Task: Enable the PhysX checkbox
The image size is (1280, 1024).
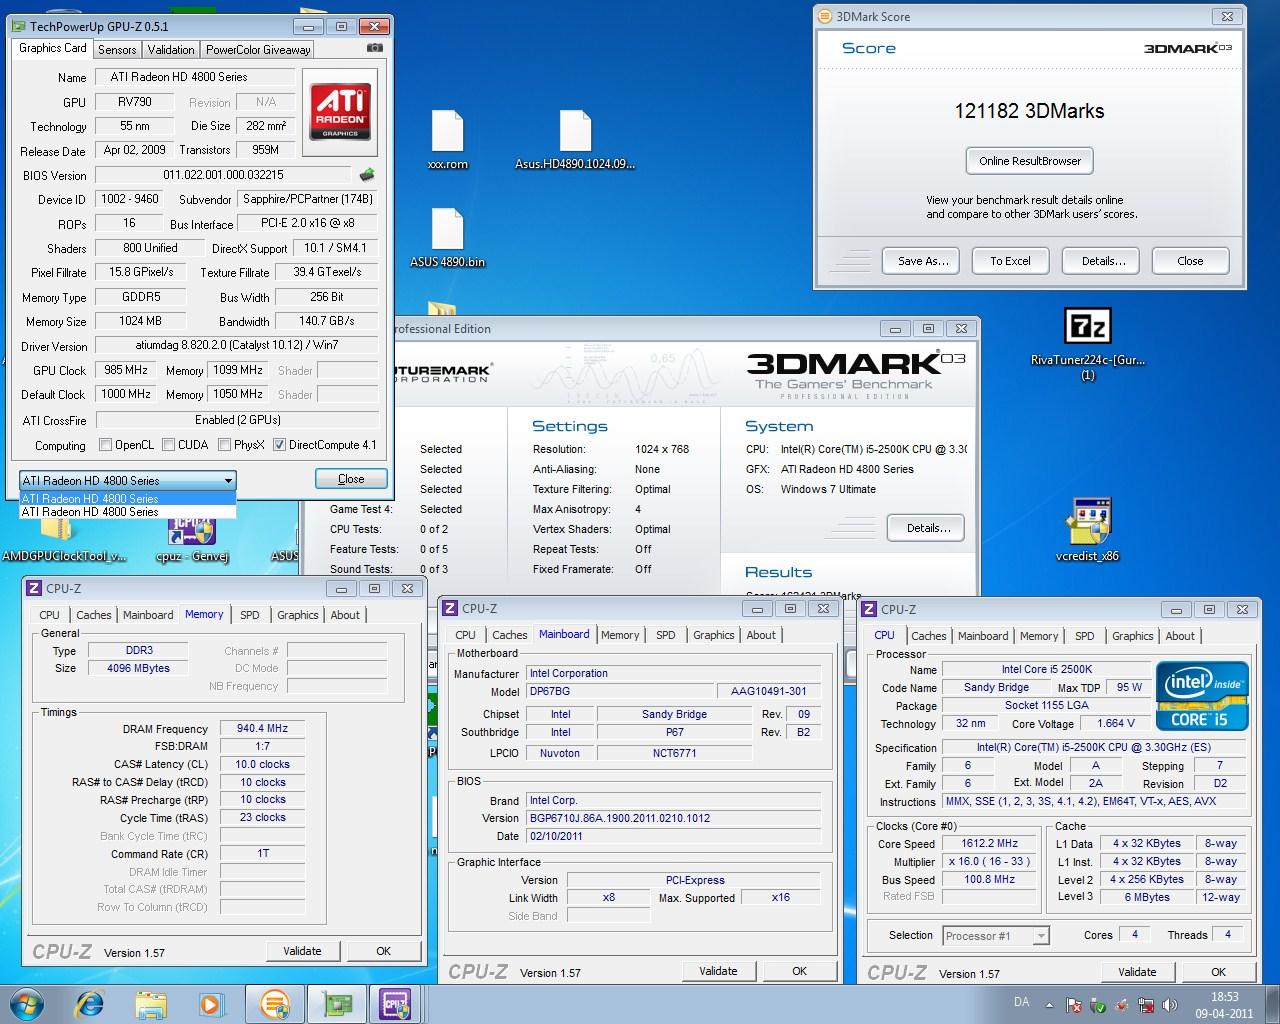Action: [x=225, y=445]
